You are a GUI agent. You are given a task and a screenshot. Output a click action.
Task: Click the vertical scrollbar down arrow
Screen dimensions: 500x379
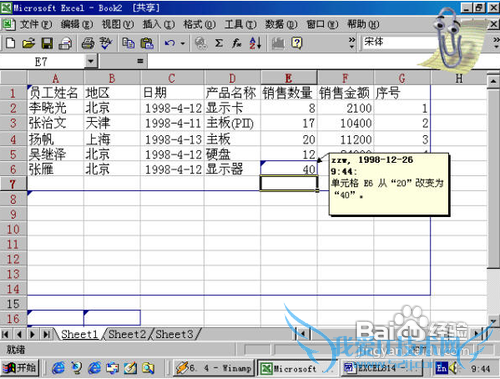pos(493,321)
